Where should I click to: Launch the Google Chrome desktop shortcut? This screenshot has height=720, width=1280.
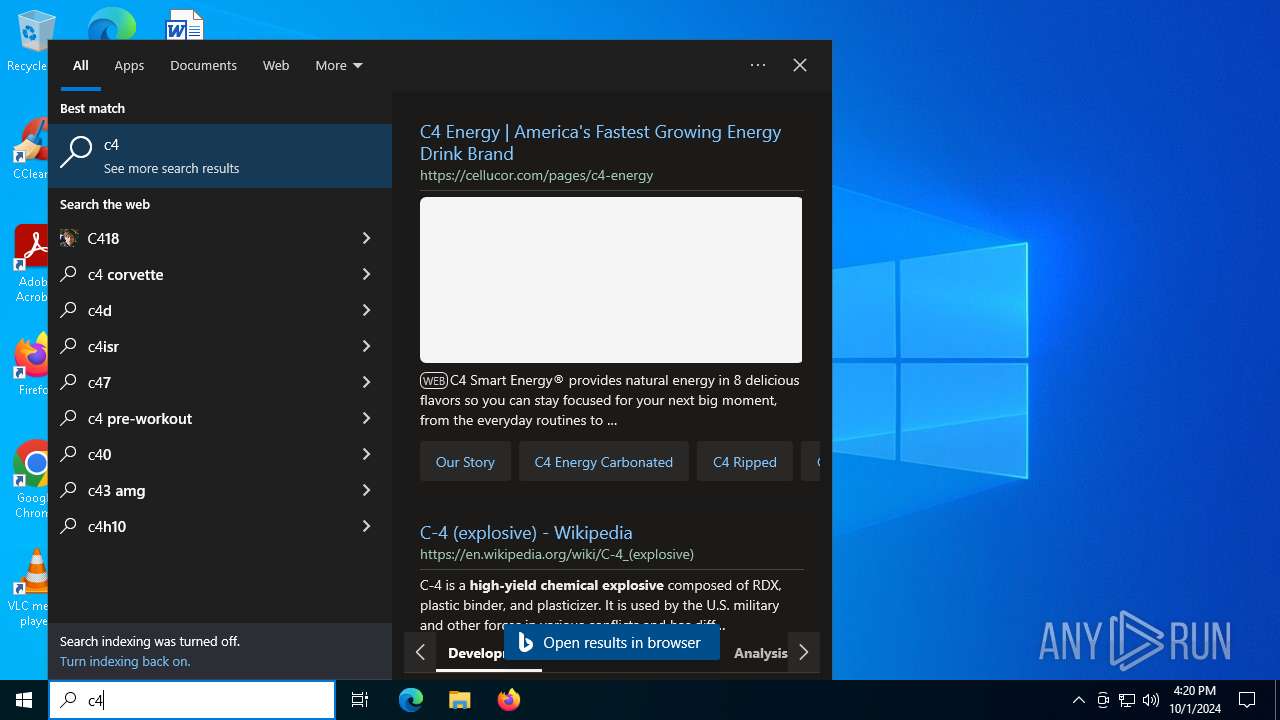click(x=32, y=480)
